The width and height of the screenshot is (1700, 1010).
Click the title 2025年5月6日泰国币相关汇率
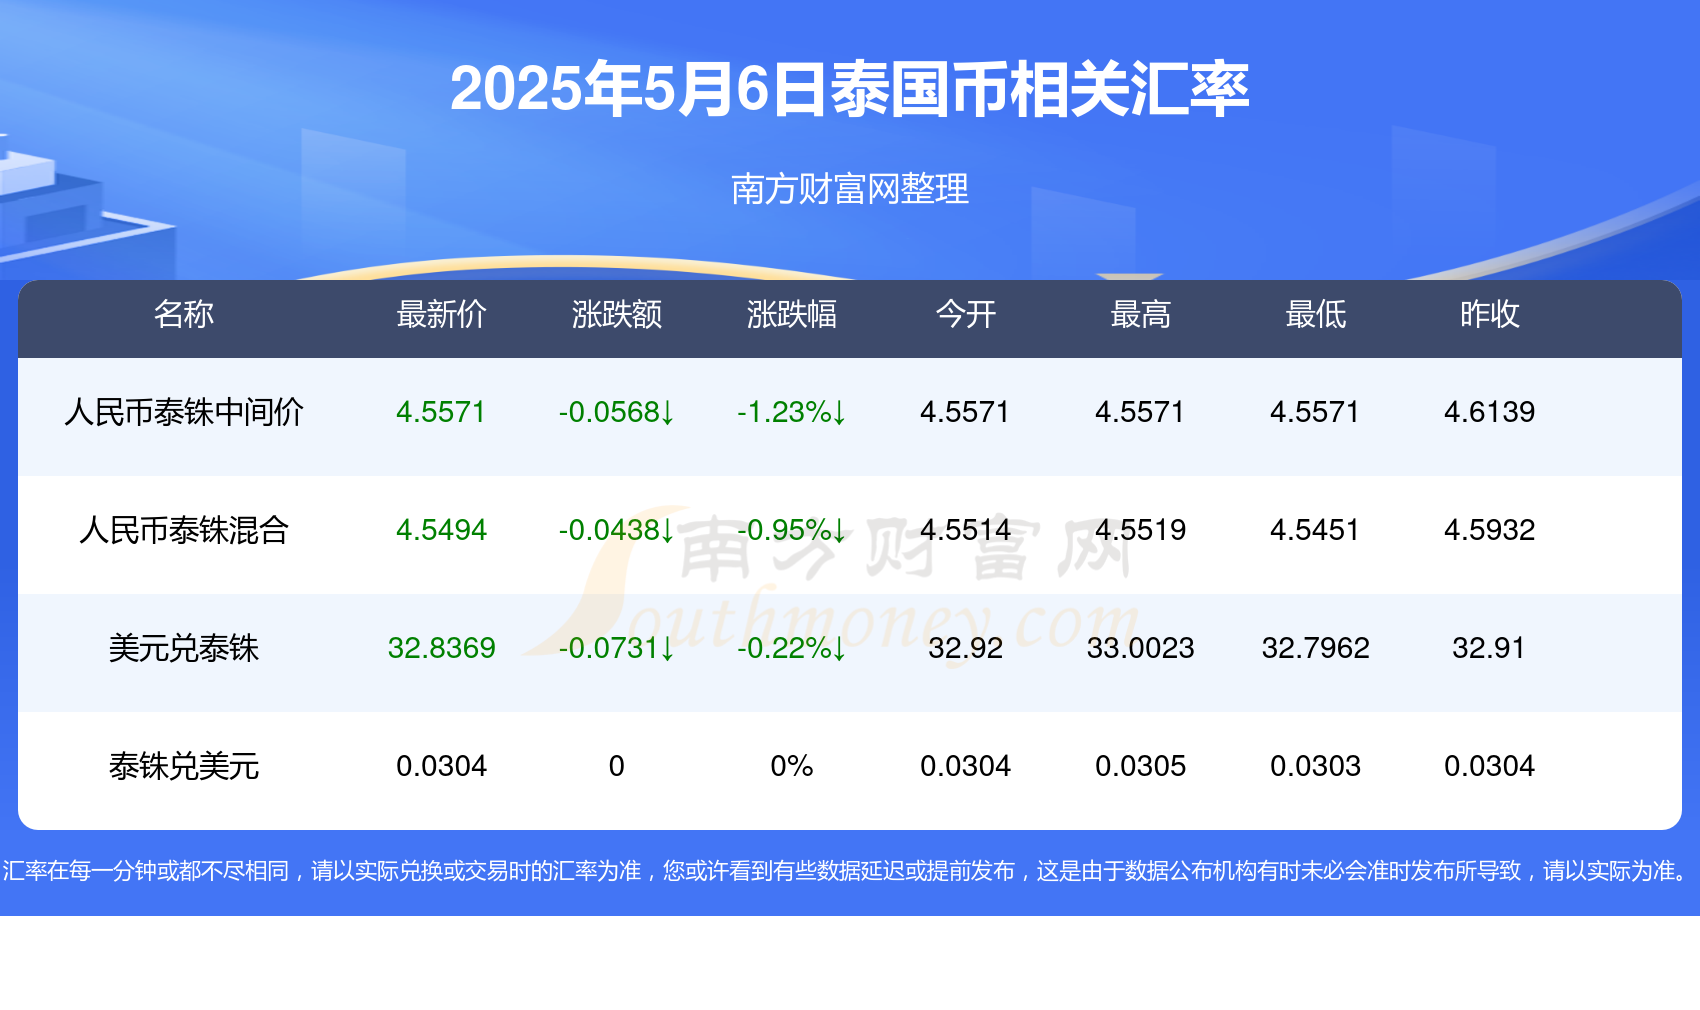[x=850, y=89]
